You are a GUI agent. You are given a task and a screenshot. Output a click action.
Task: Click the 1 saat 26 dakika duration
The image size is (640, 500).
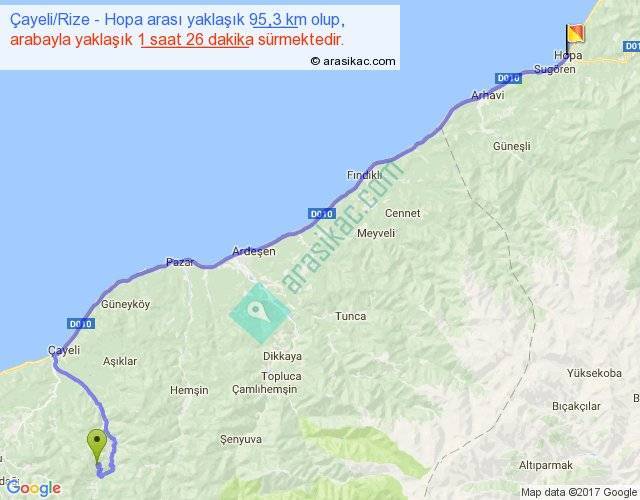(196, 40)
